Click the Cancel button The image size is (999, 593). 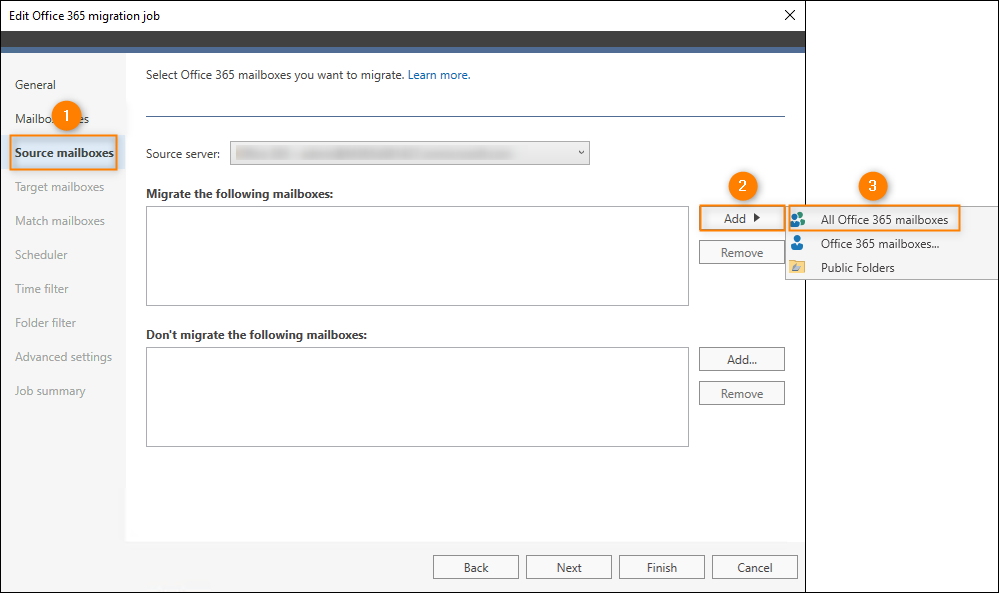[755, 568]
